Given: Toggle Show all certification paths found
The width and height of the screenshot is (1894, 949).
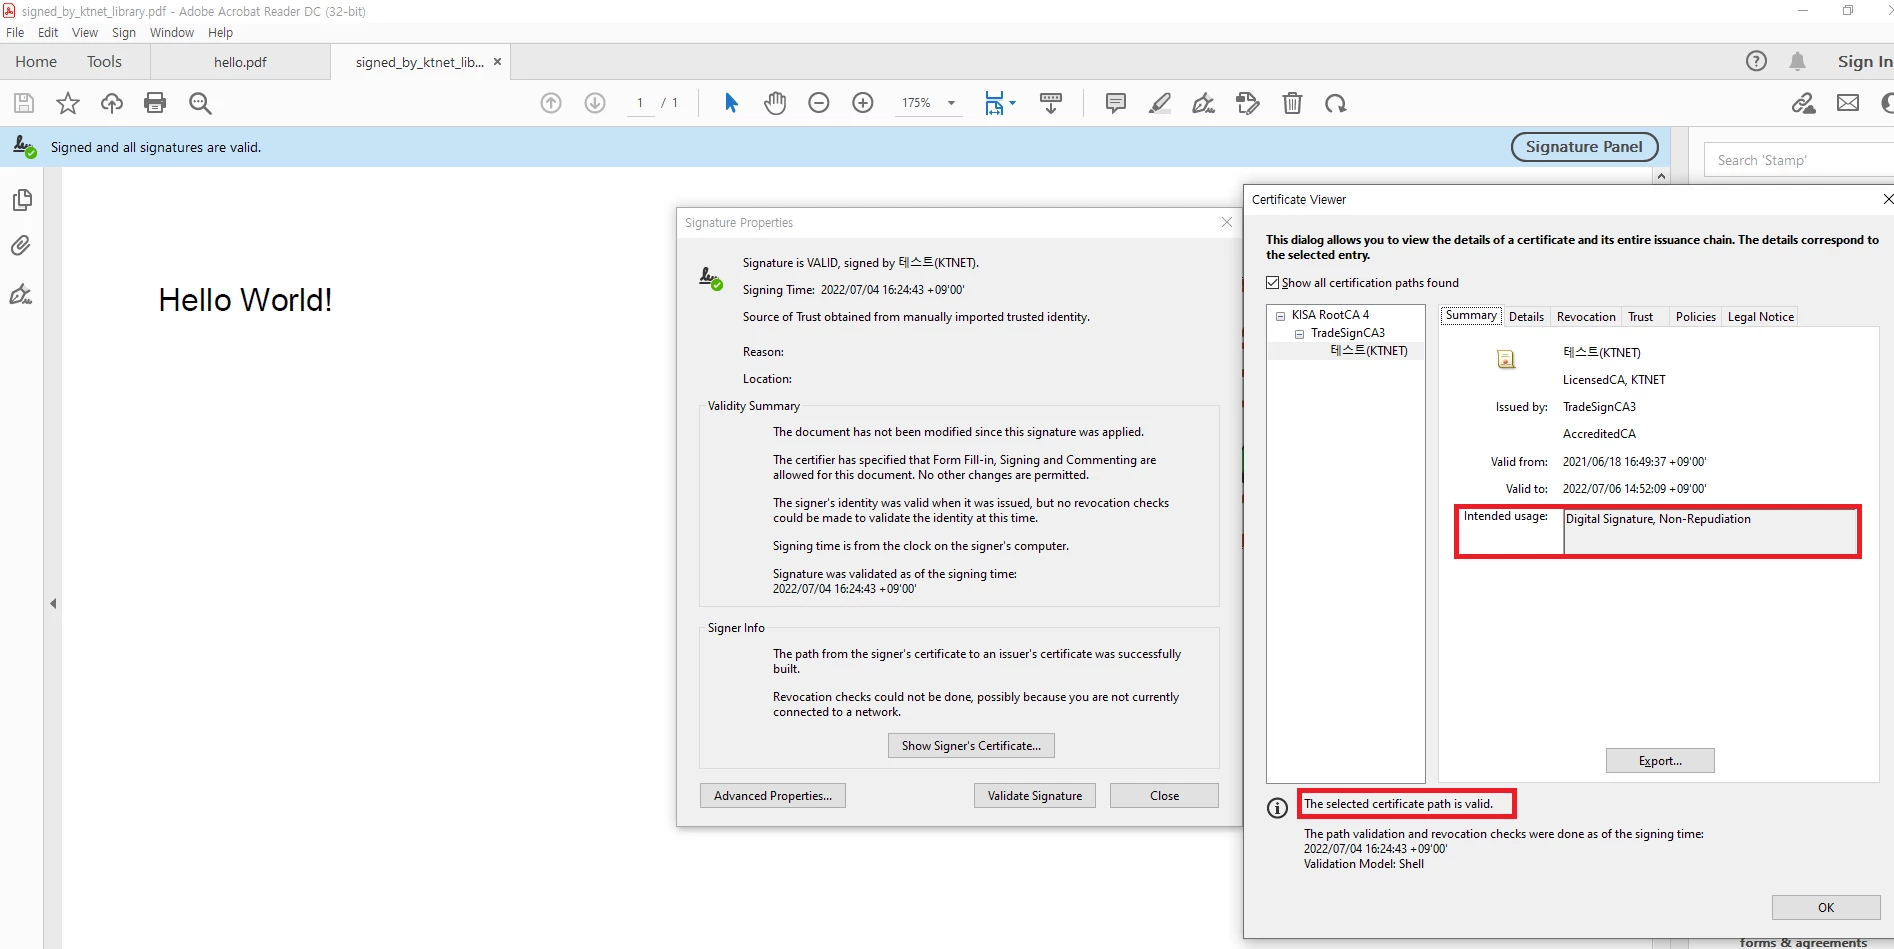Looking at the screenshot, I should (1273, 283).
